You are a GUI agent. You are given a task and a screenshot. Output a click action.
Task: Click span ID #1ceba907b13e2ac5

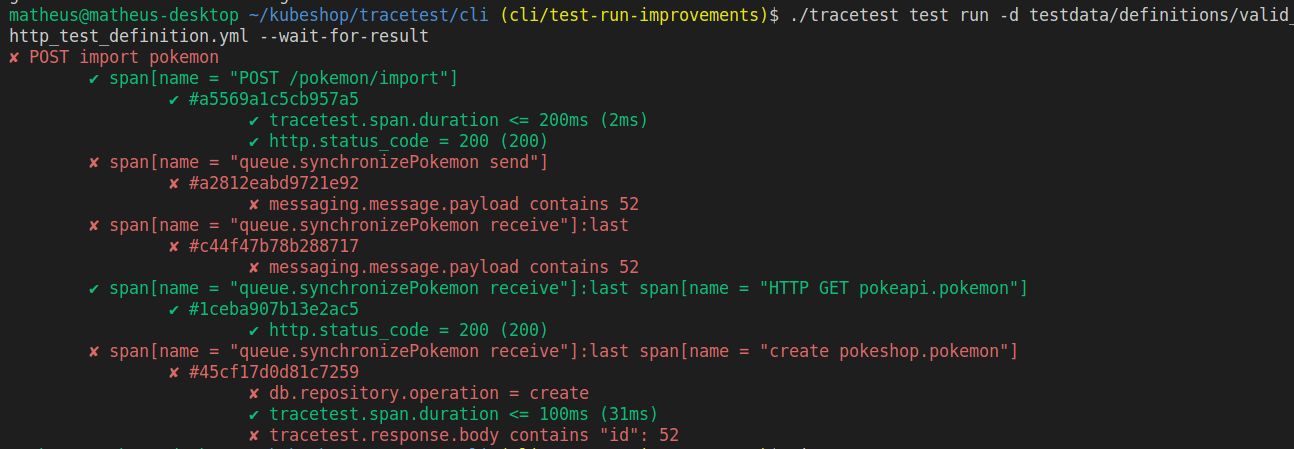(x=274, y=309)
